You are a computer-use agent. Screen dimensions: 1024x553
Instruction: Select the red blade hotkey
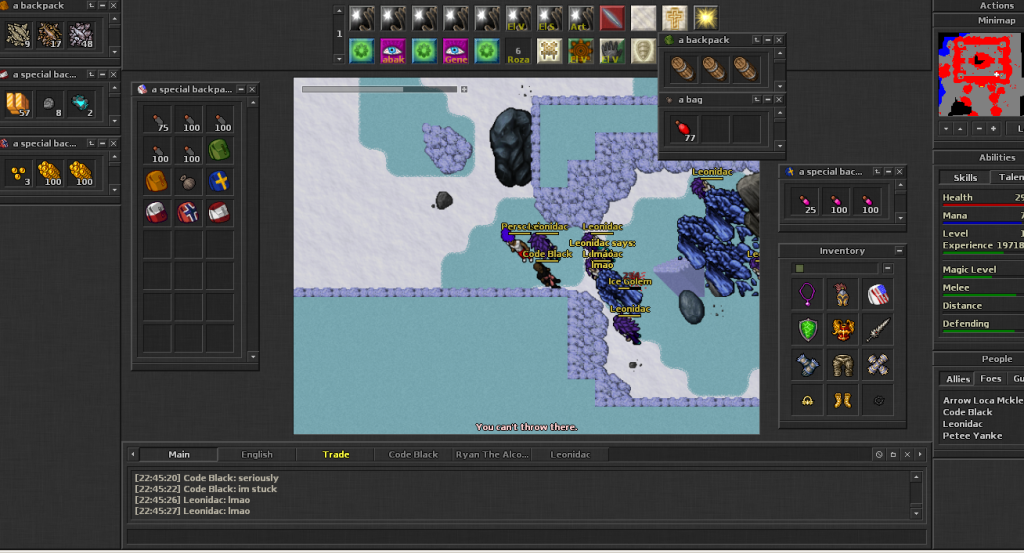[612, 18]
